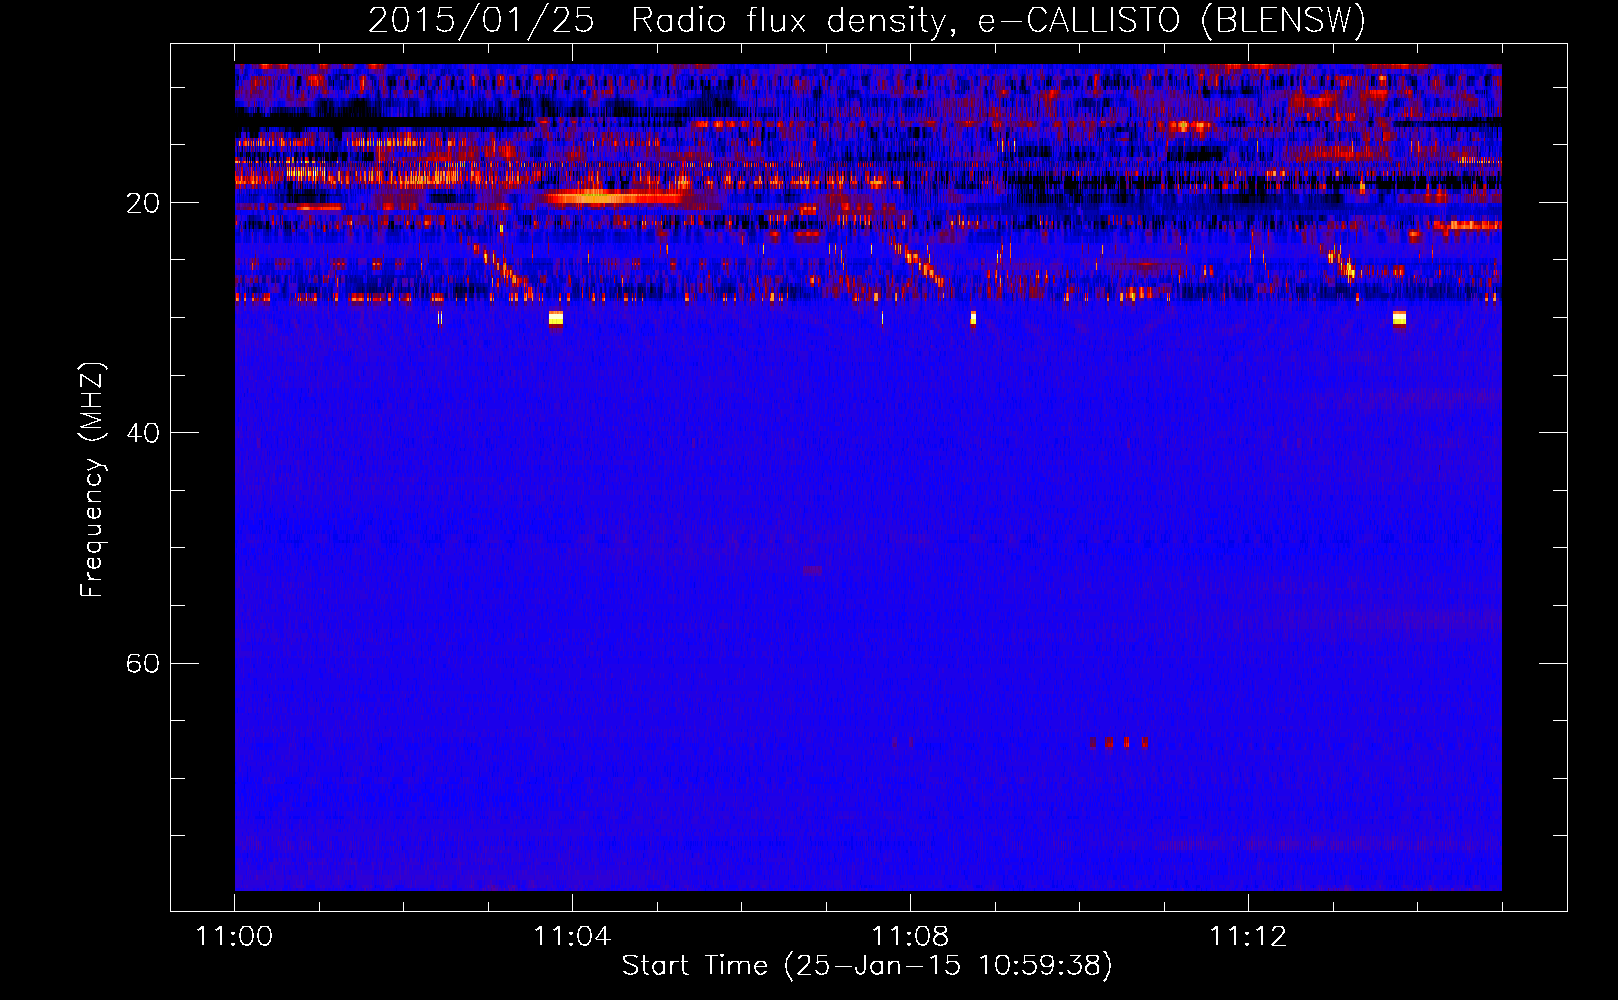The image size is (1618, 1000).
Task: Click the 'Start Time (25-Jan-15 10:59:38)' label
Action: click(x=867, y=966)
